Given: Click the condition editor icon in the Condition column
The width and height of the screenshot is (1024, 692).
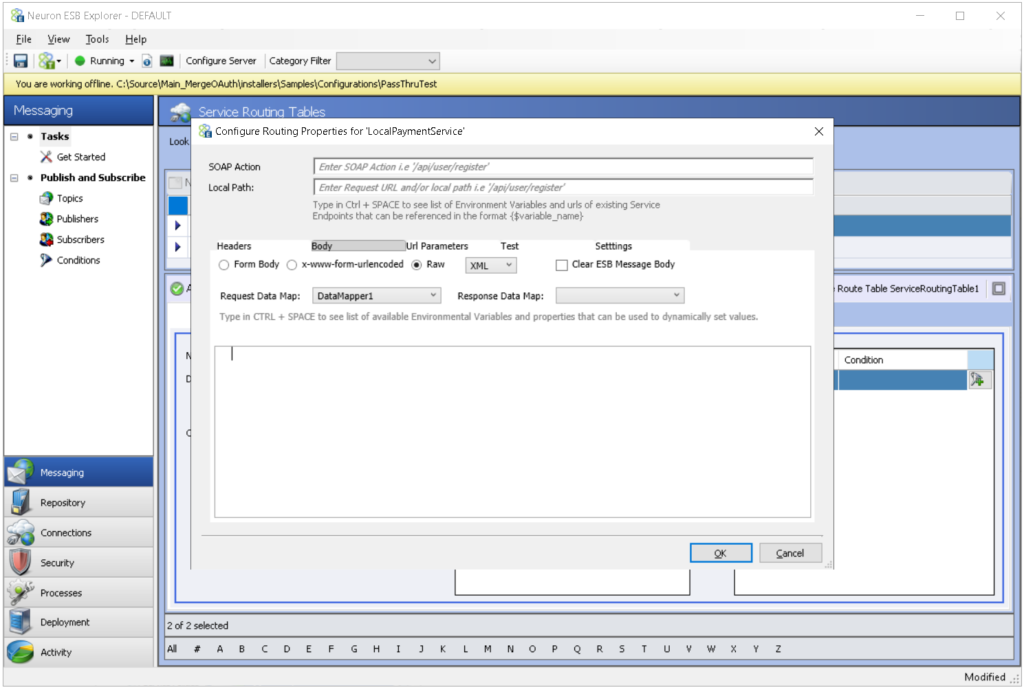Looking at the screenshot, I should (980, 379).
